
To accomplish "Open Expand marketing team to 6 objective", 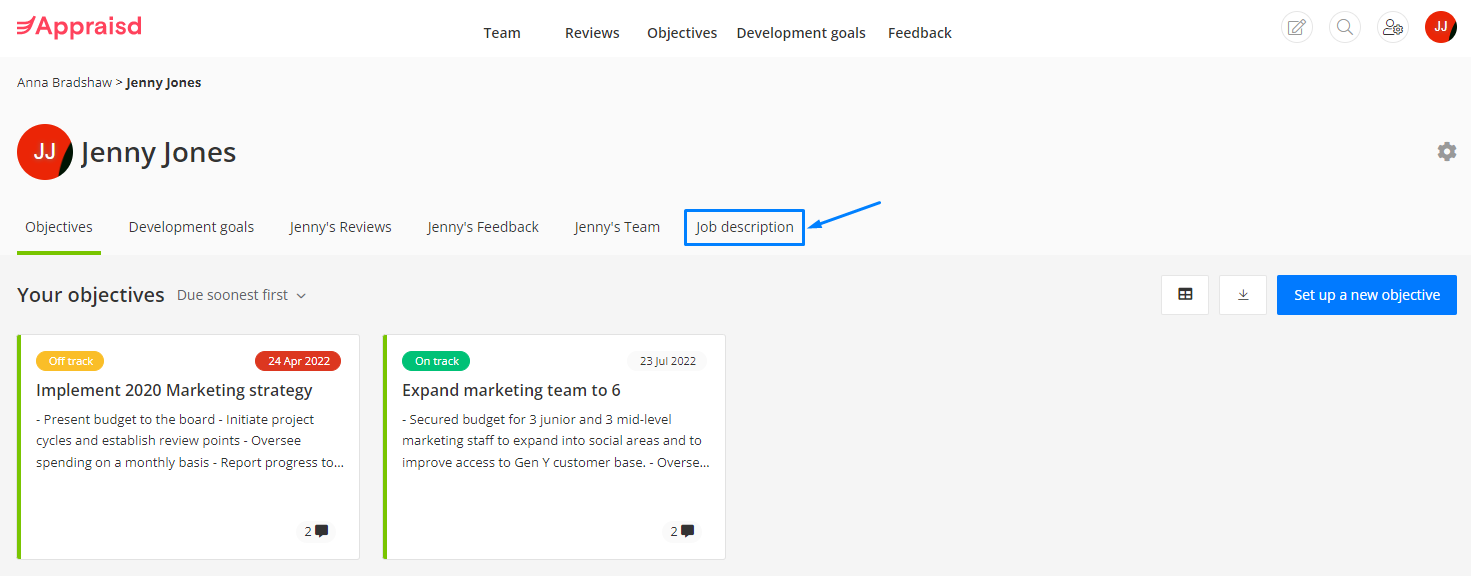I will click(x=511, y=390).
